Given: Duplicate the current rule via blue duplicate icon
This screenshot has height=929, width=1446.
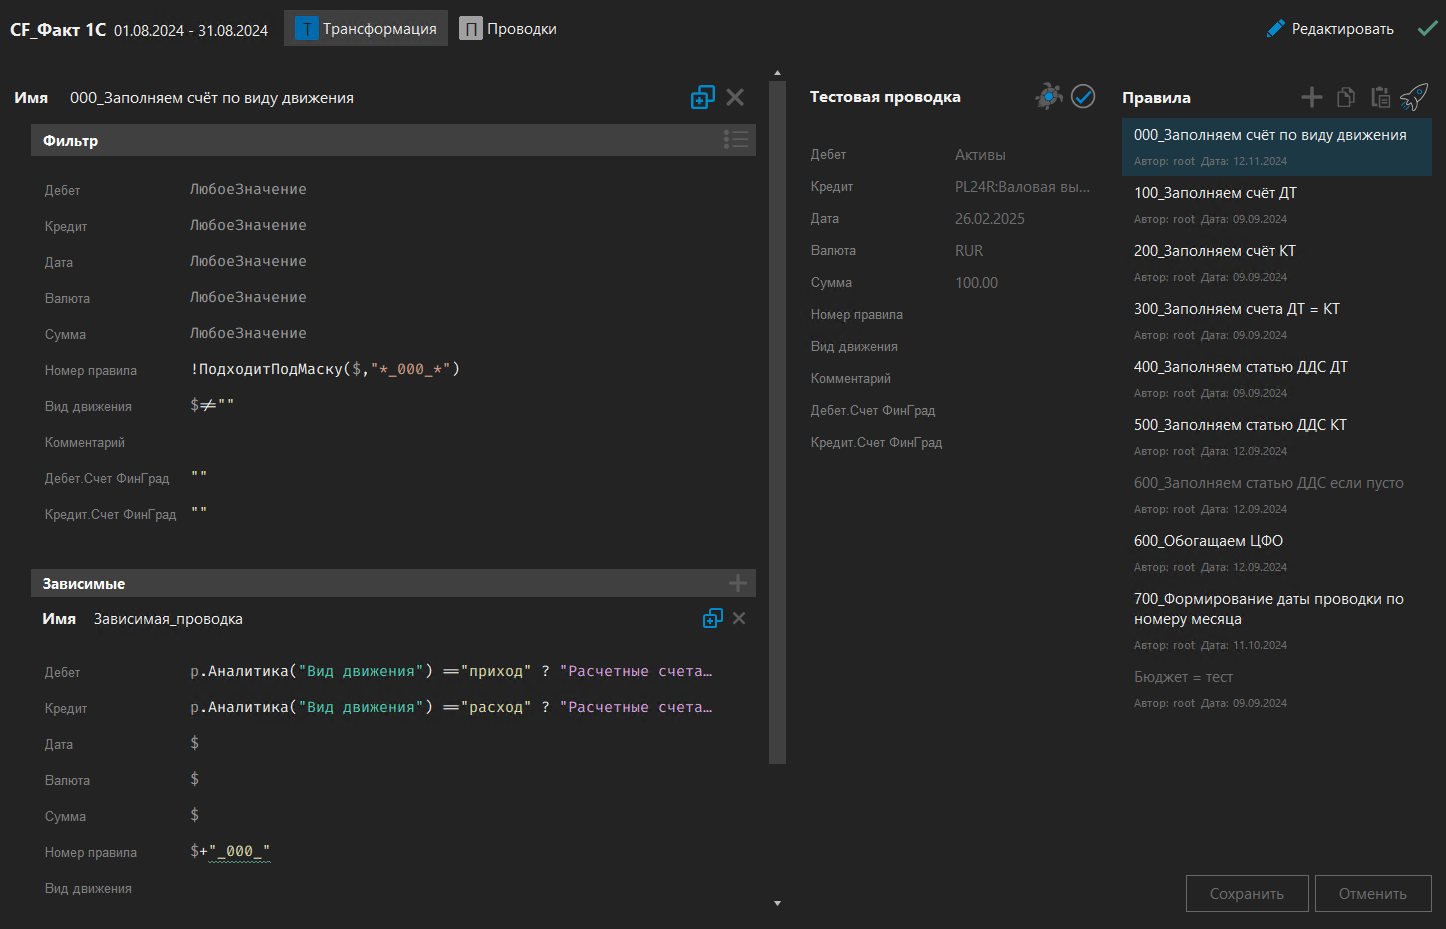Looking at the screenshot, I should click(x=703, y=97).
